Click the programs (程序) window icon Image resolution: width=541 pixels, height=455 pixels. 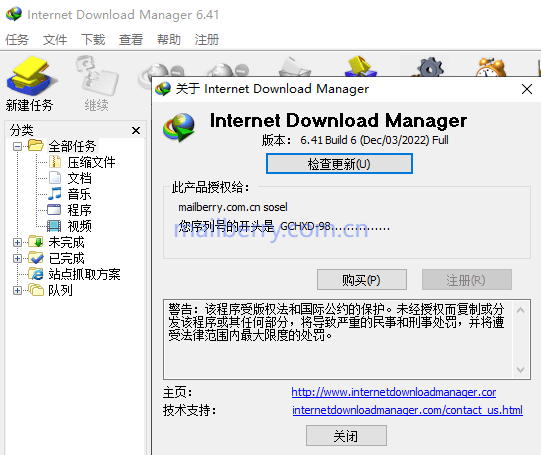click(x=54, y=210)
